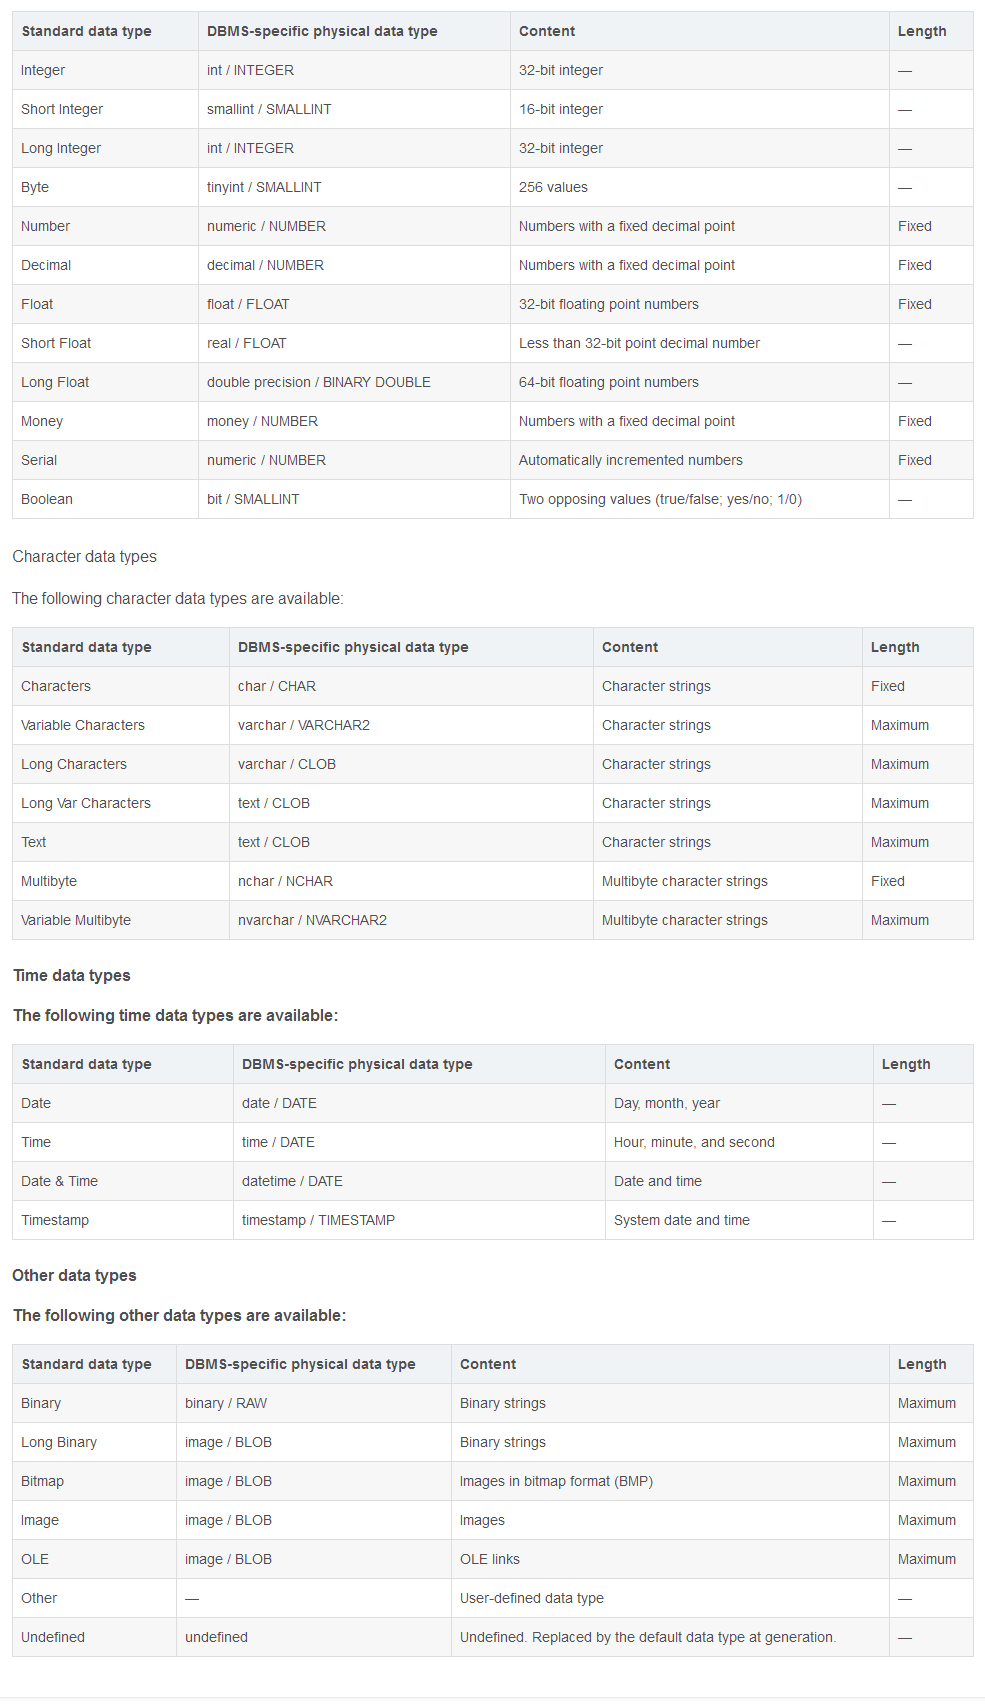Image resolution: width=985 pixels, height=1705 pixels.
Task: Select 'Less than 32-bit point decimal number' text
Action: pos(639,343)
